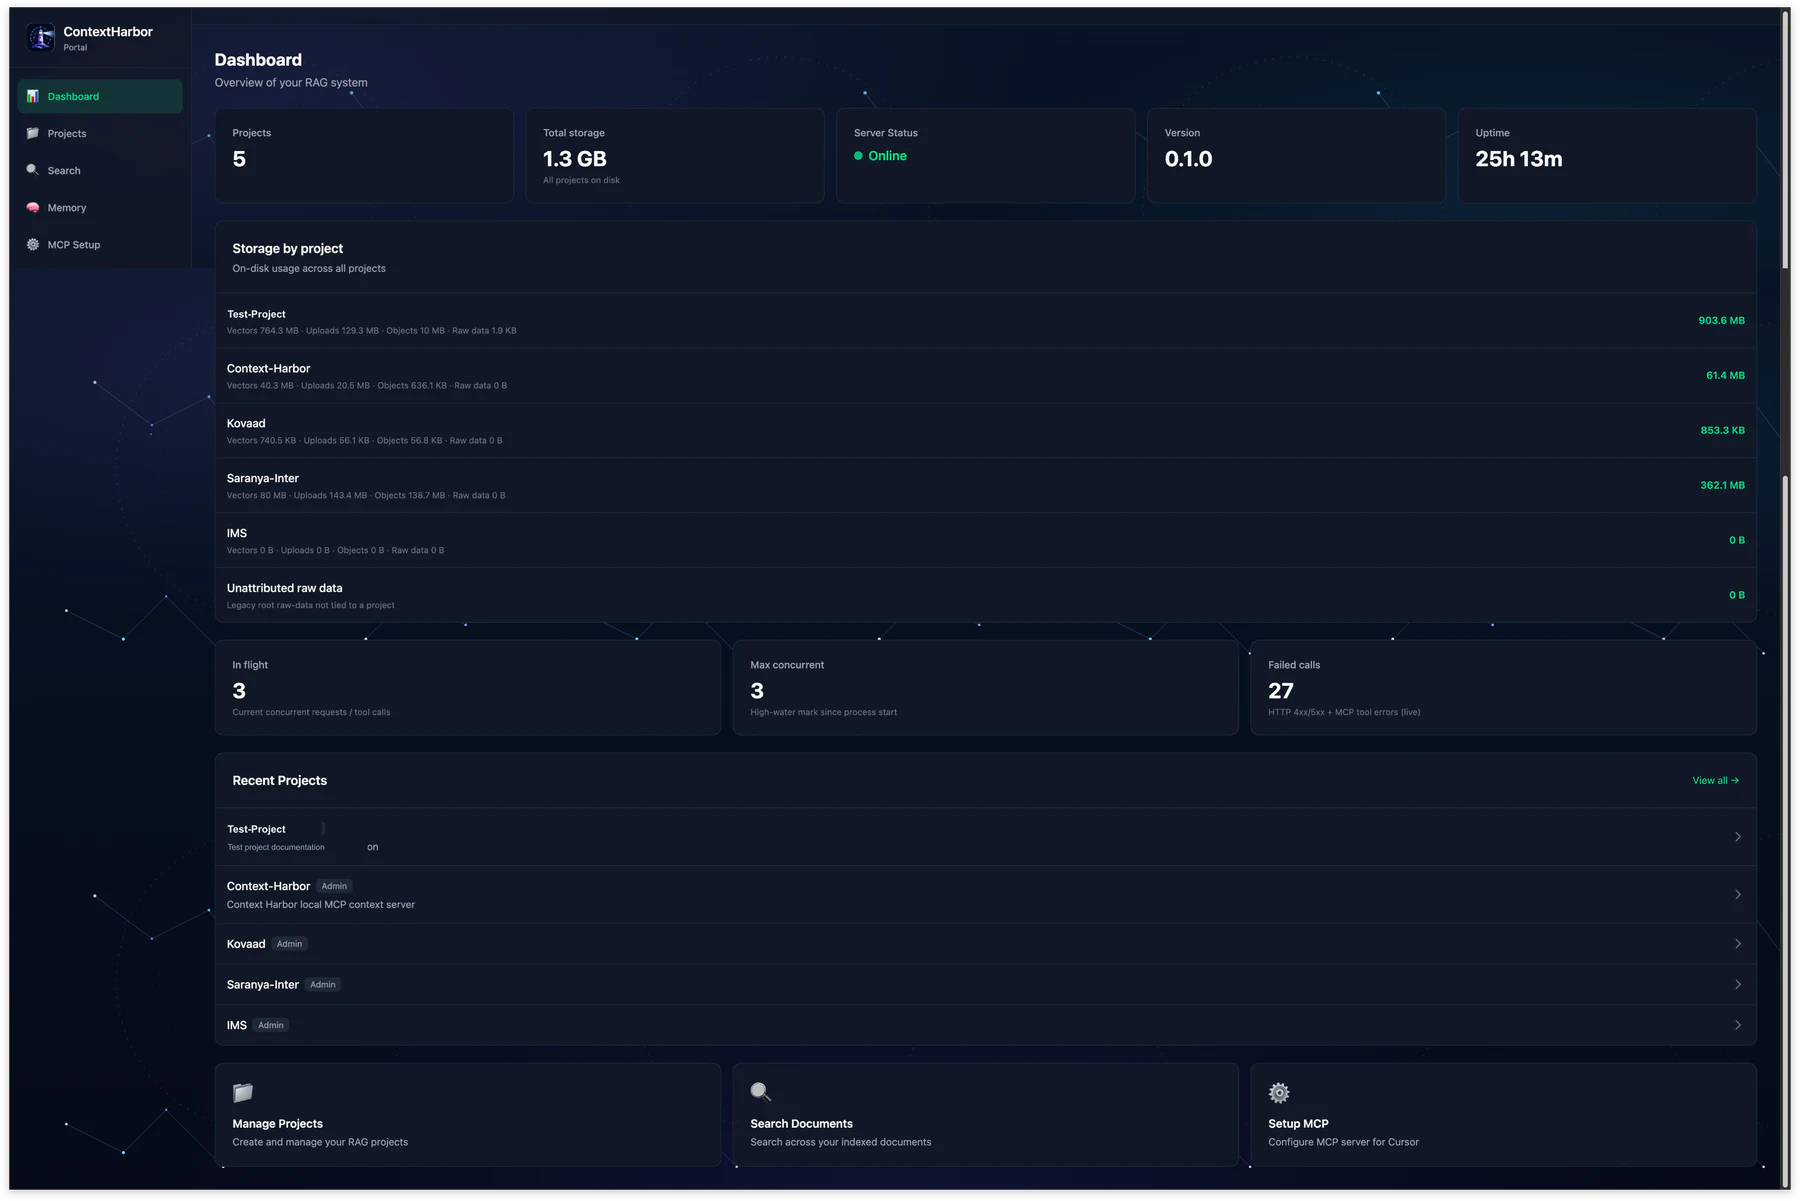Click the MCP Setup gear icon in sidebar
1800x1201 pixels.
(x=33, y=244)
